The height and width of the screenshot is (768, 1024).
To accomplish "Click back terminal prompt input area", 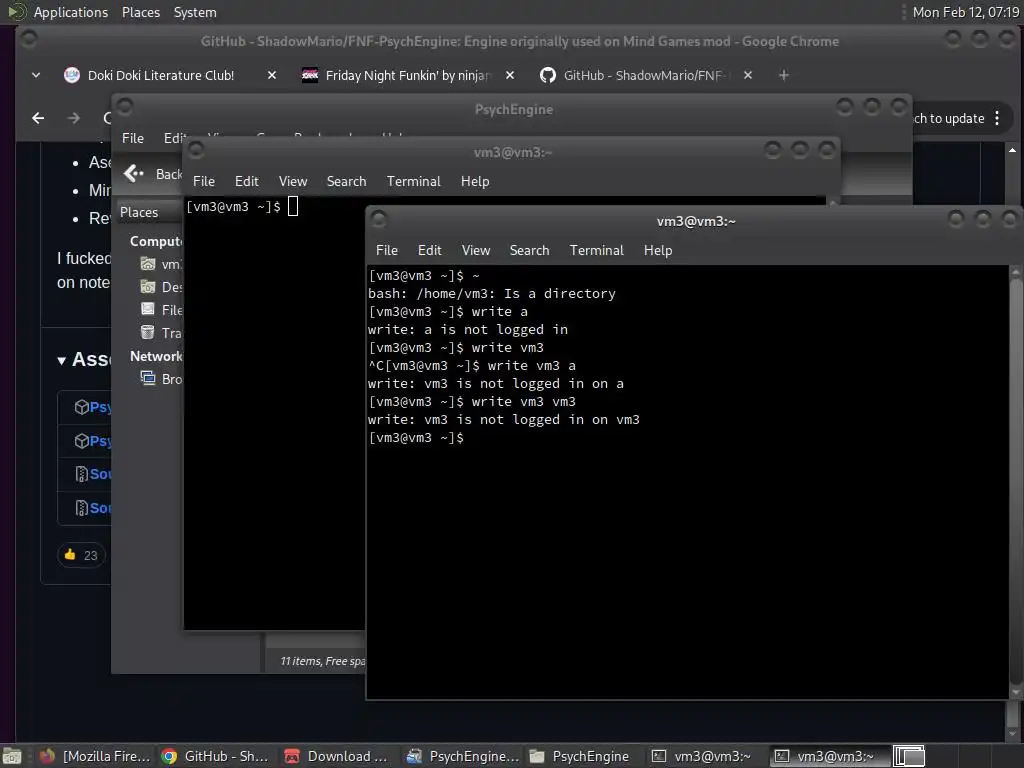I will click(x=292, y=207).
